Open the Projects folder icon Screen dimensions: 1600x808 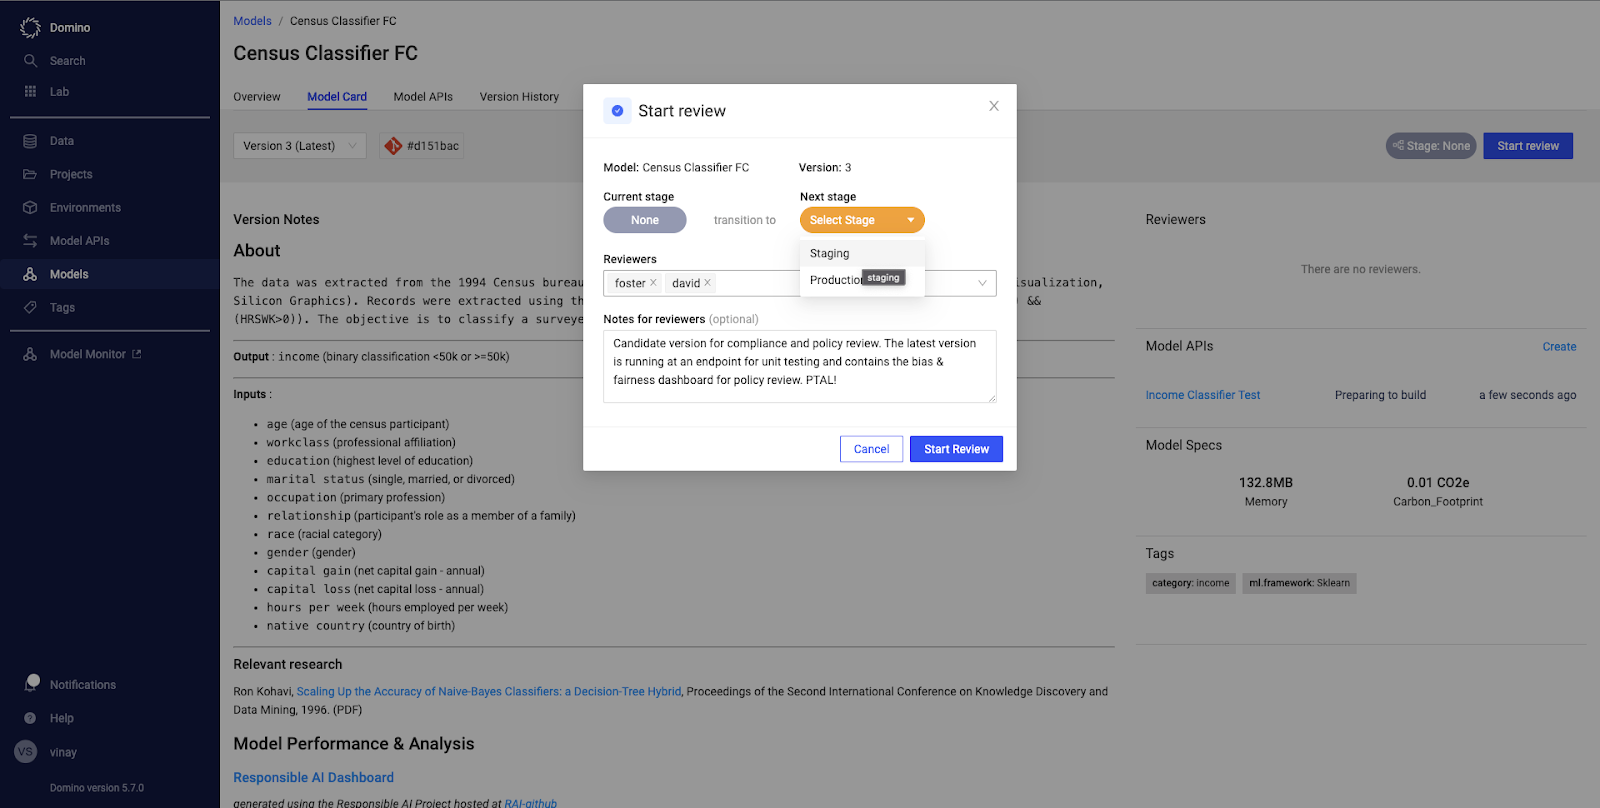(x=30, y=174)
